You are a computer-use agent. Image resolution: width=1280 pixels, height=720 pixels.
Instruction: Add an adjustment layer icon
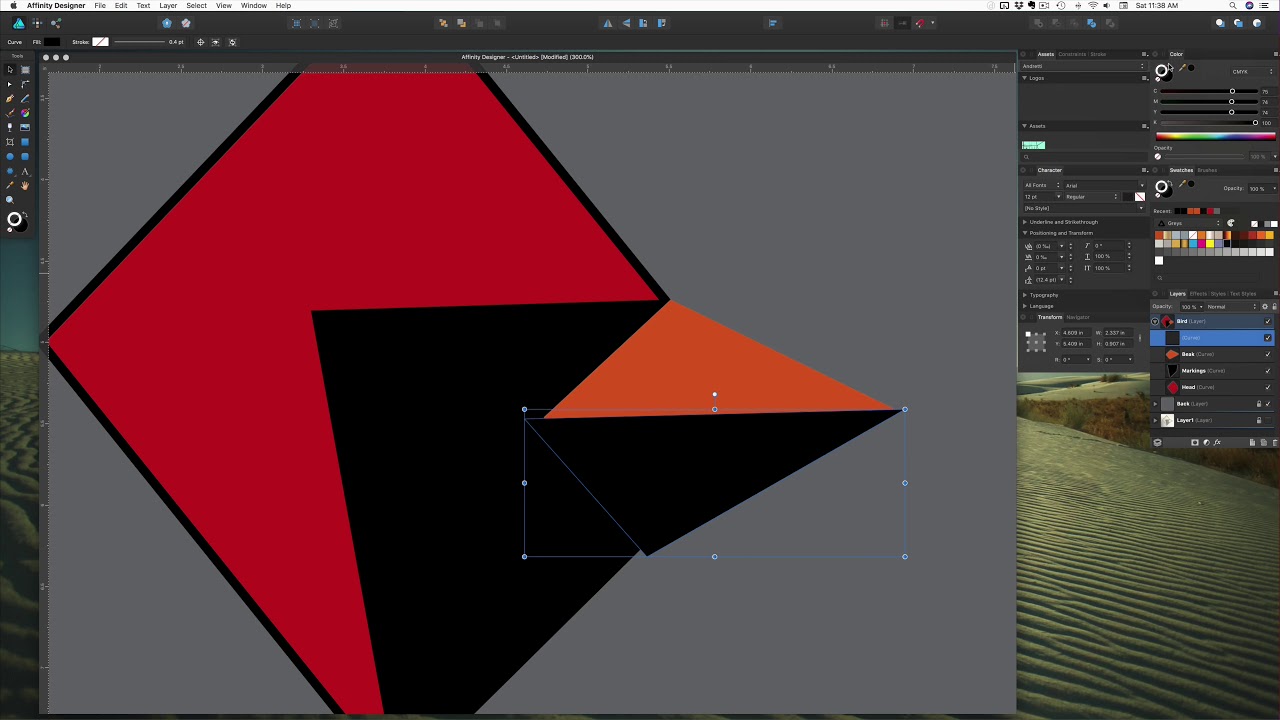tap(1206, 442)
